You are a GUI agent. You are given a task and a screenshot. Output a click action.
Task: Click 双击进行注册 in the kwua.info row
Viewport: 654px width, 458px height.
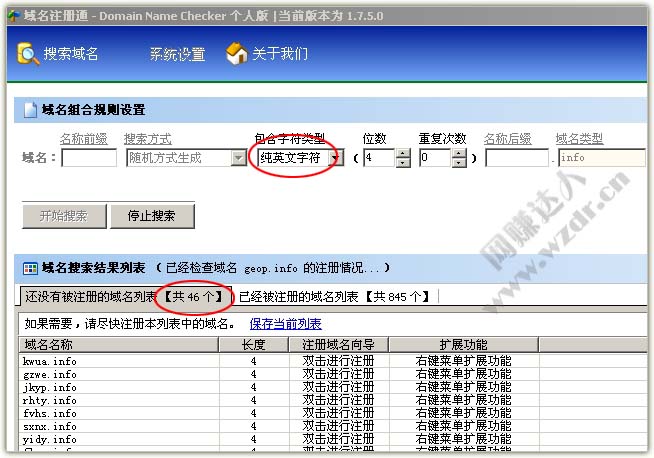click(338, 361)
